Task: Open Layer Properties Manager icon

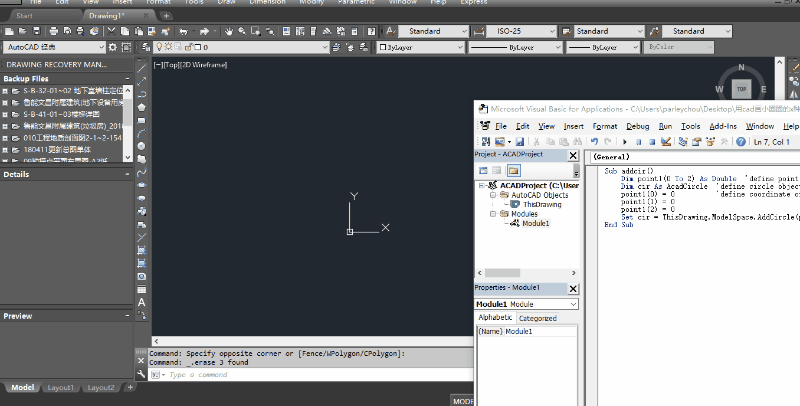Action: coord(146,47)
